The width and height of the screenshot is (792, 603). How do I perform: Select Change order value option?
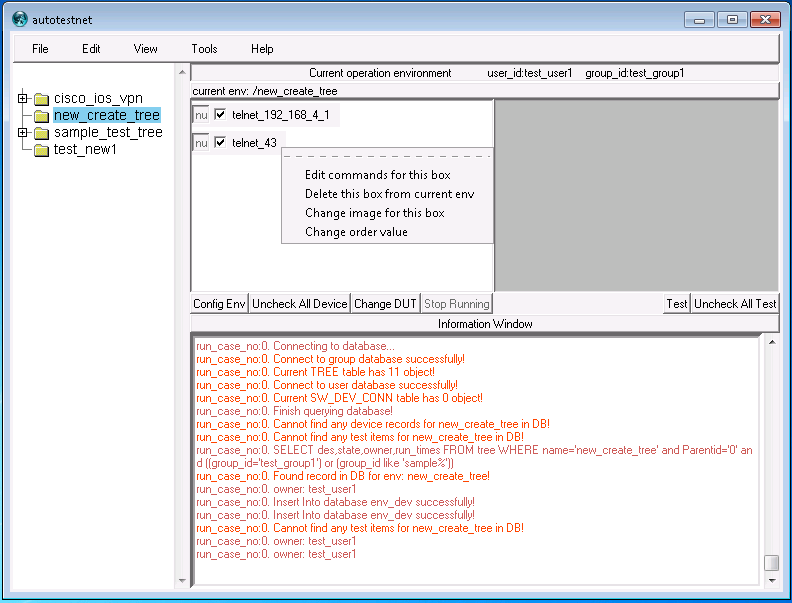tap(356, 232)
